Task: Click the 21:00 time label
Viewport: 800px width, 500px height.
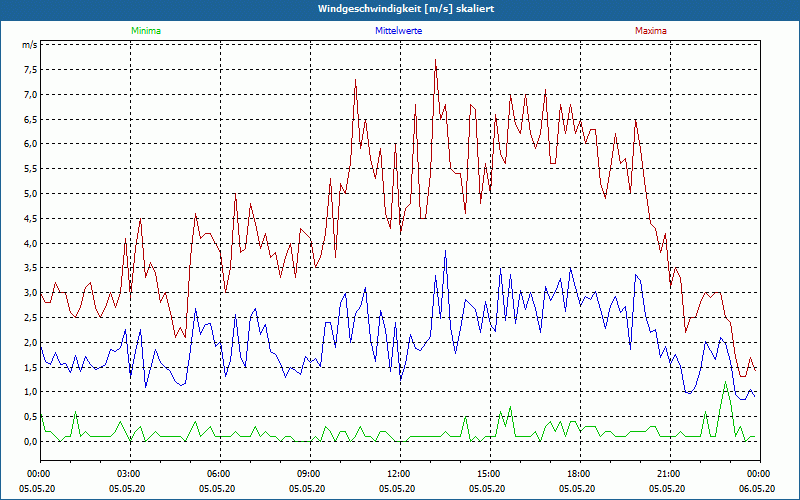Action: click(x=670, y=474)
